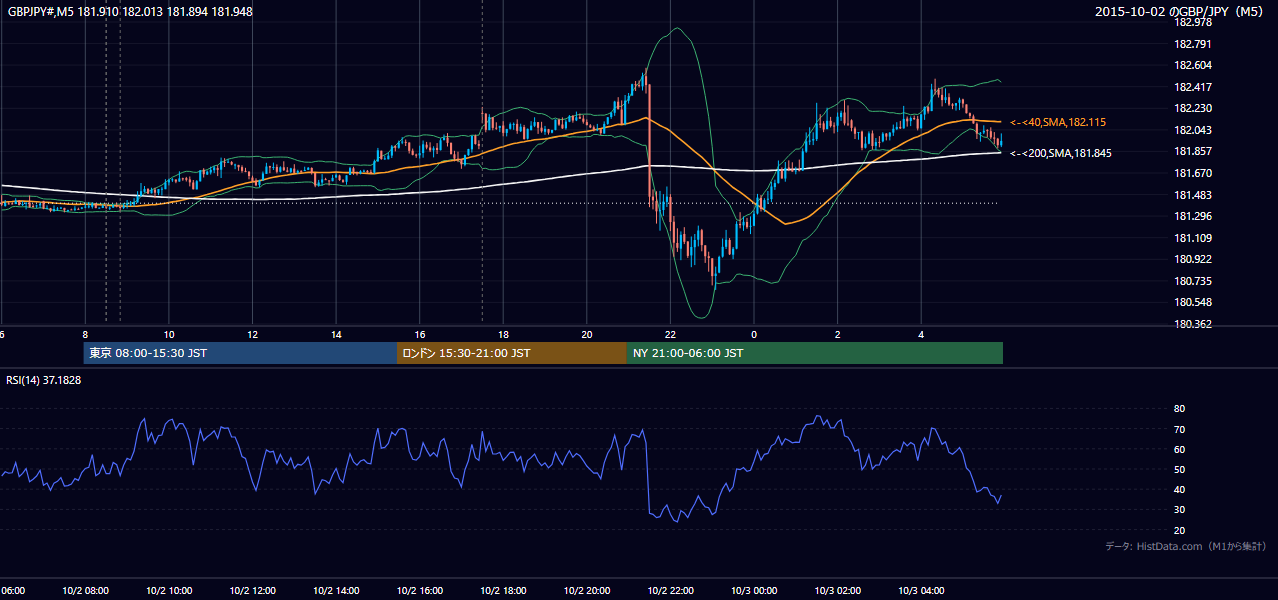Click the RSI 80 level label
This screenshot has height=600, width=1278.
[x=1179, y=409]
